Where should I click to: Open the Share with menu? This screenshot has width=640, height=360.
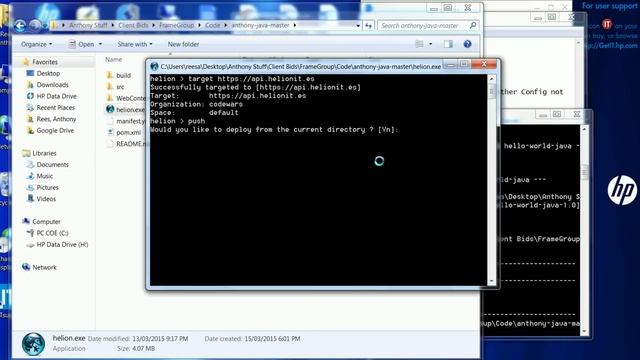tap(135, 44)
